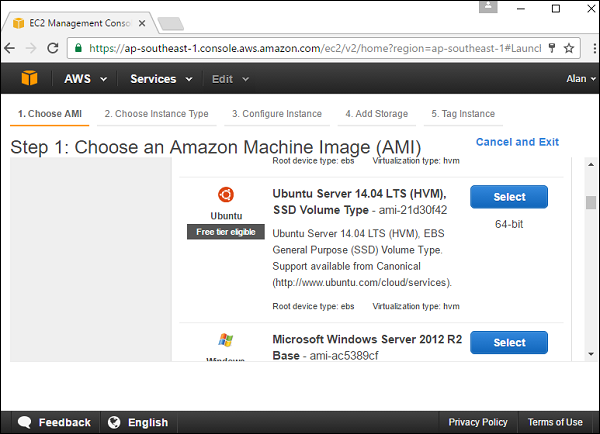Image resolution: width=600 pixels, height=434 pixels.
Task: Expand the Services dropdown menu
Action: pos(160,79)
